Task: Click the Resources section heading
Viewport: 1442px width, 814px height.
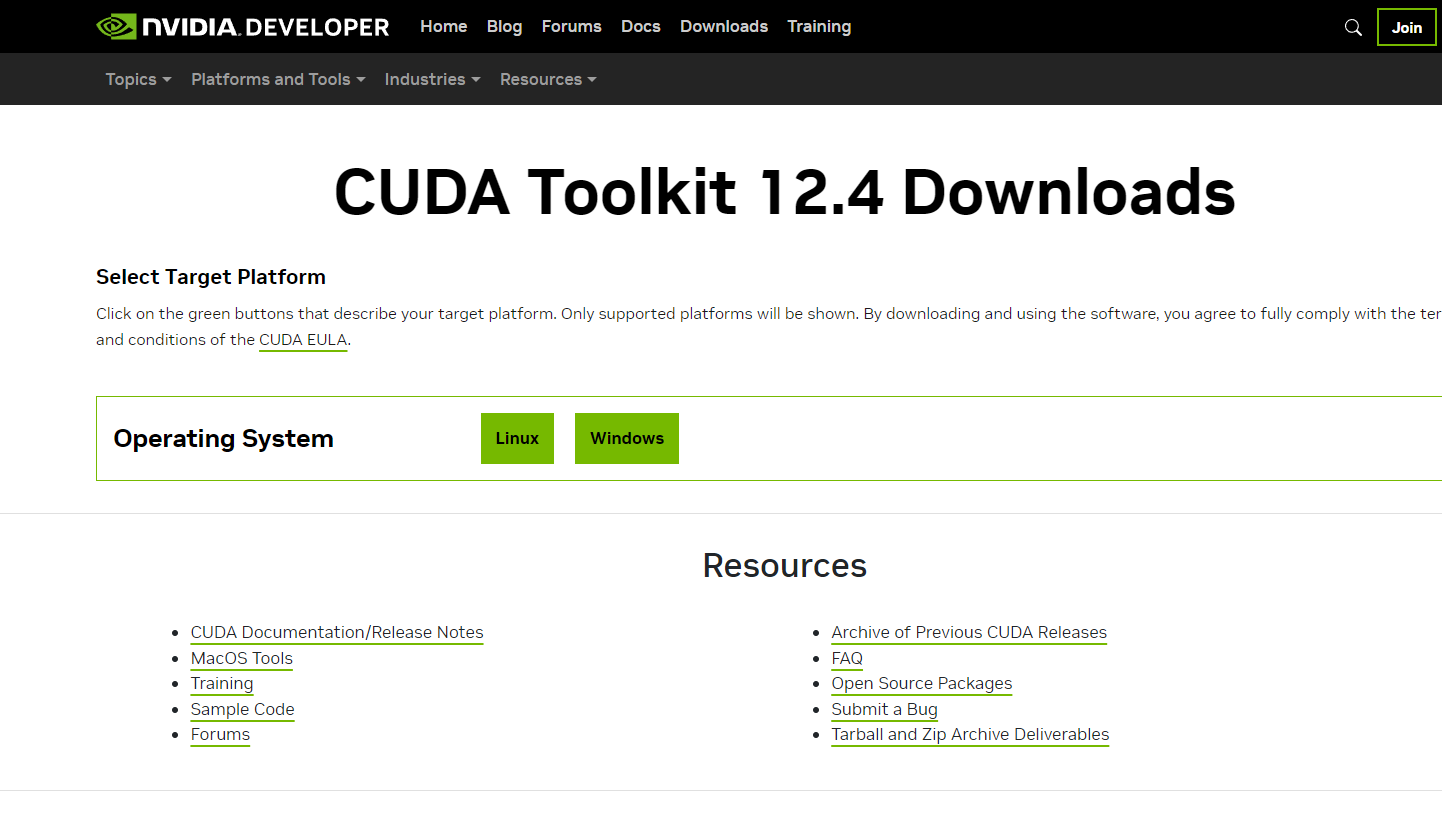Action: tap(785, 565)
